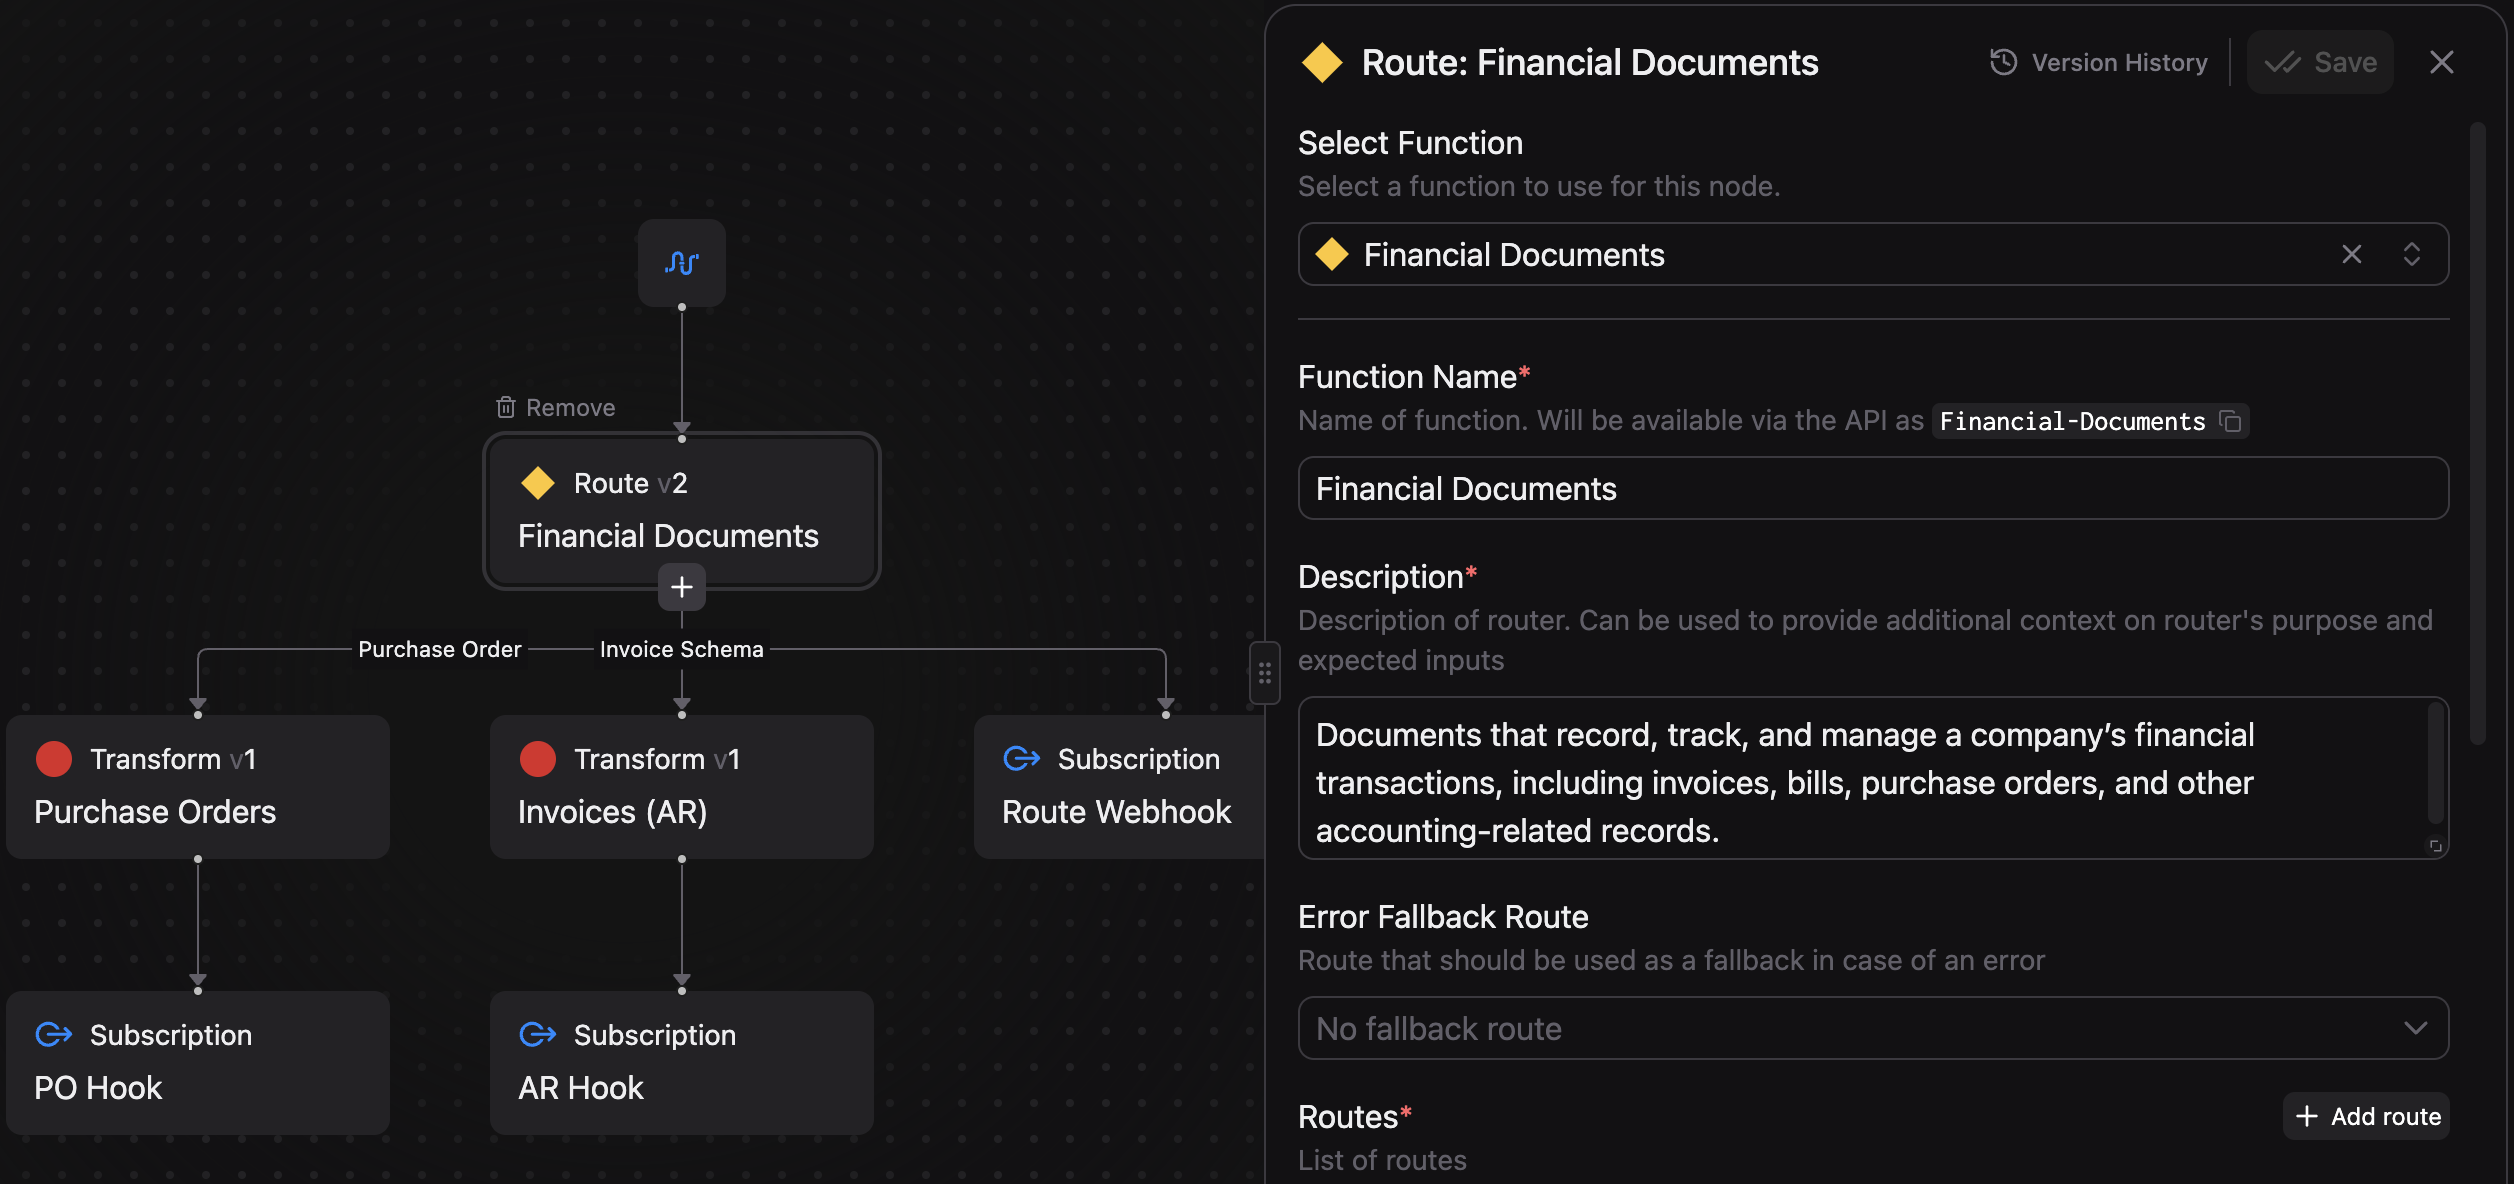
Task: Click into the Description text area
Action: [x=1860, y=780]
